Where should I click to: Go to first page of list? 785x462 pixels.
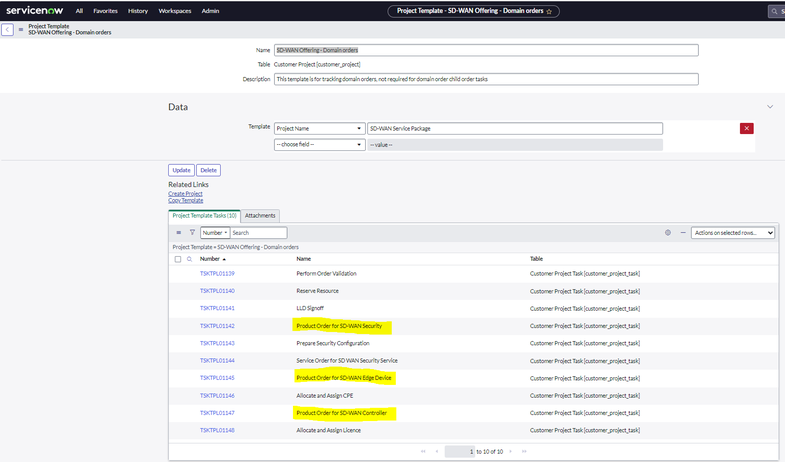423,451
